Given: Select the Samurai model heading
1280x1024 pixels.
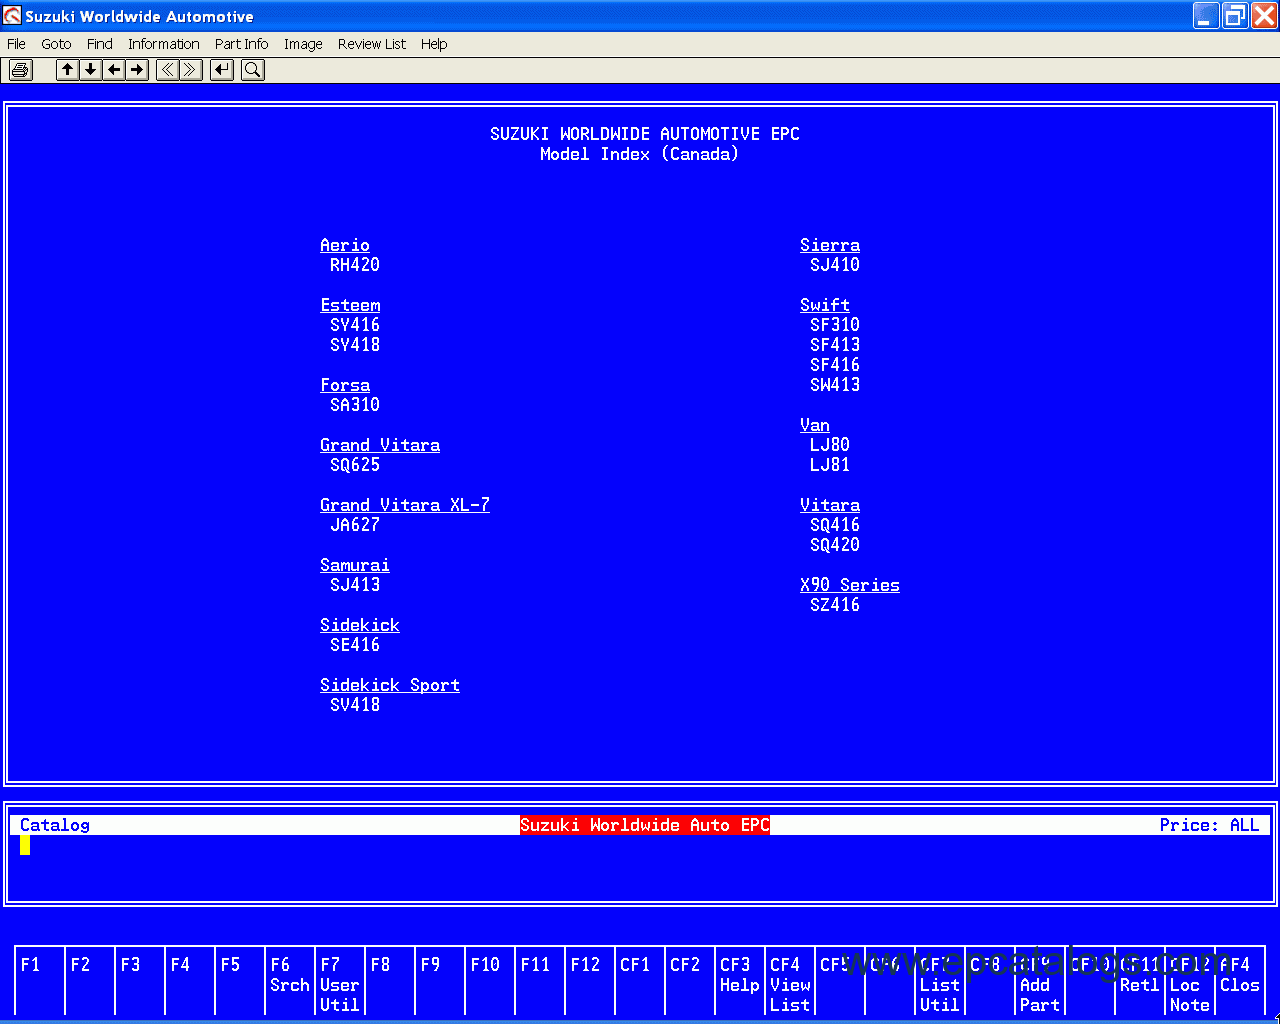Looking at the screenshot, I should (x=355, y=565).
